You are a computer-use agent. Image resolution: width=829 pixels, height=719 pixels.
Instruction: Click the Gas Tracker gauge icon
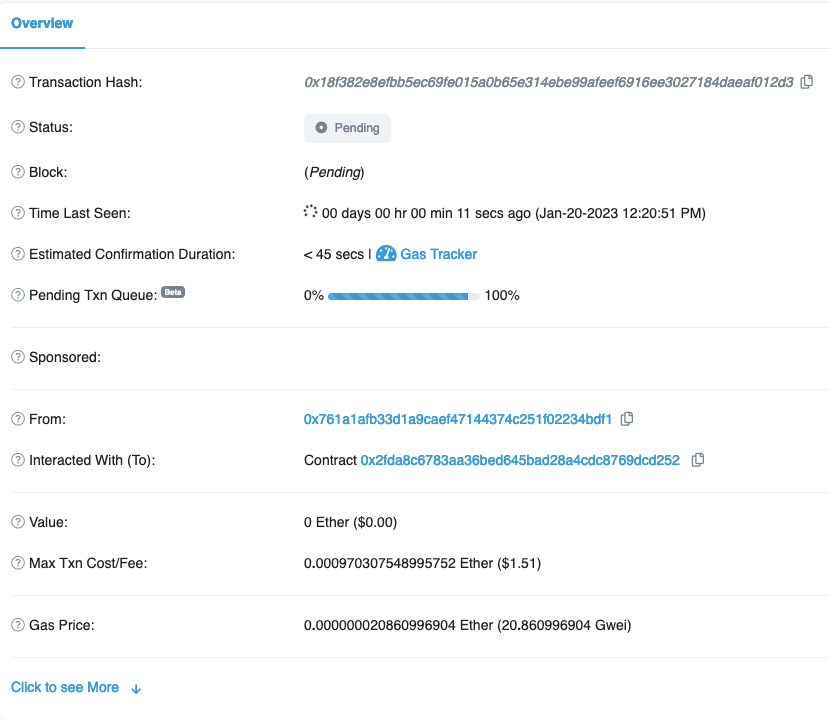pos(386,254)
